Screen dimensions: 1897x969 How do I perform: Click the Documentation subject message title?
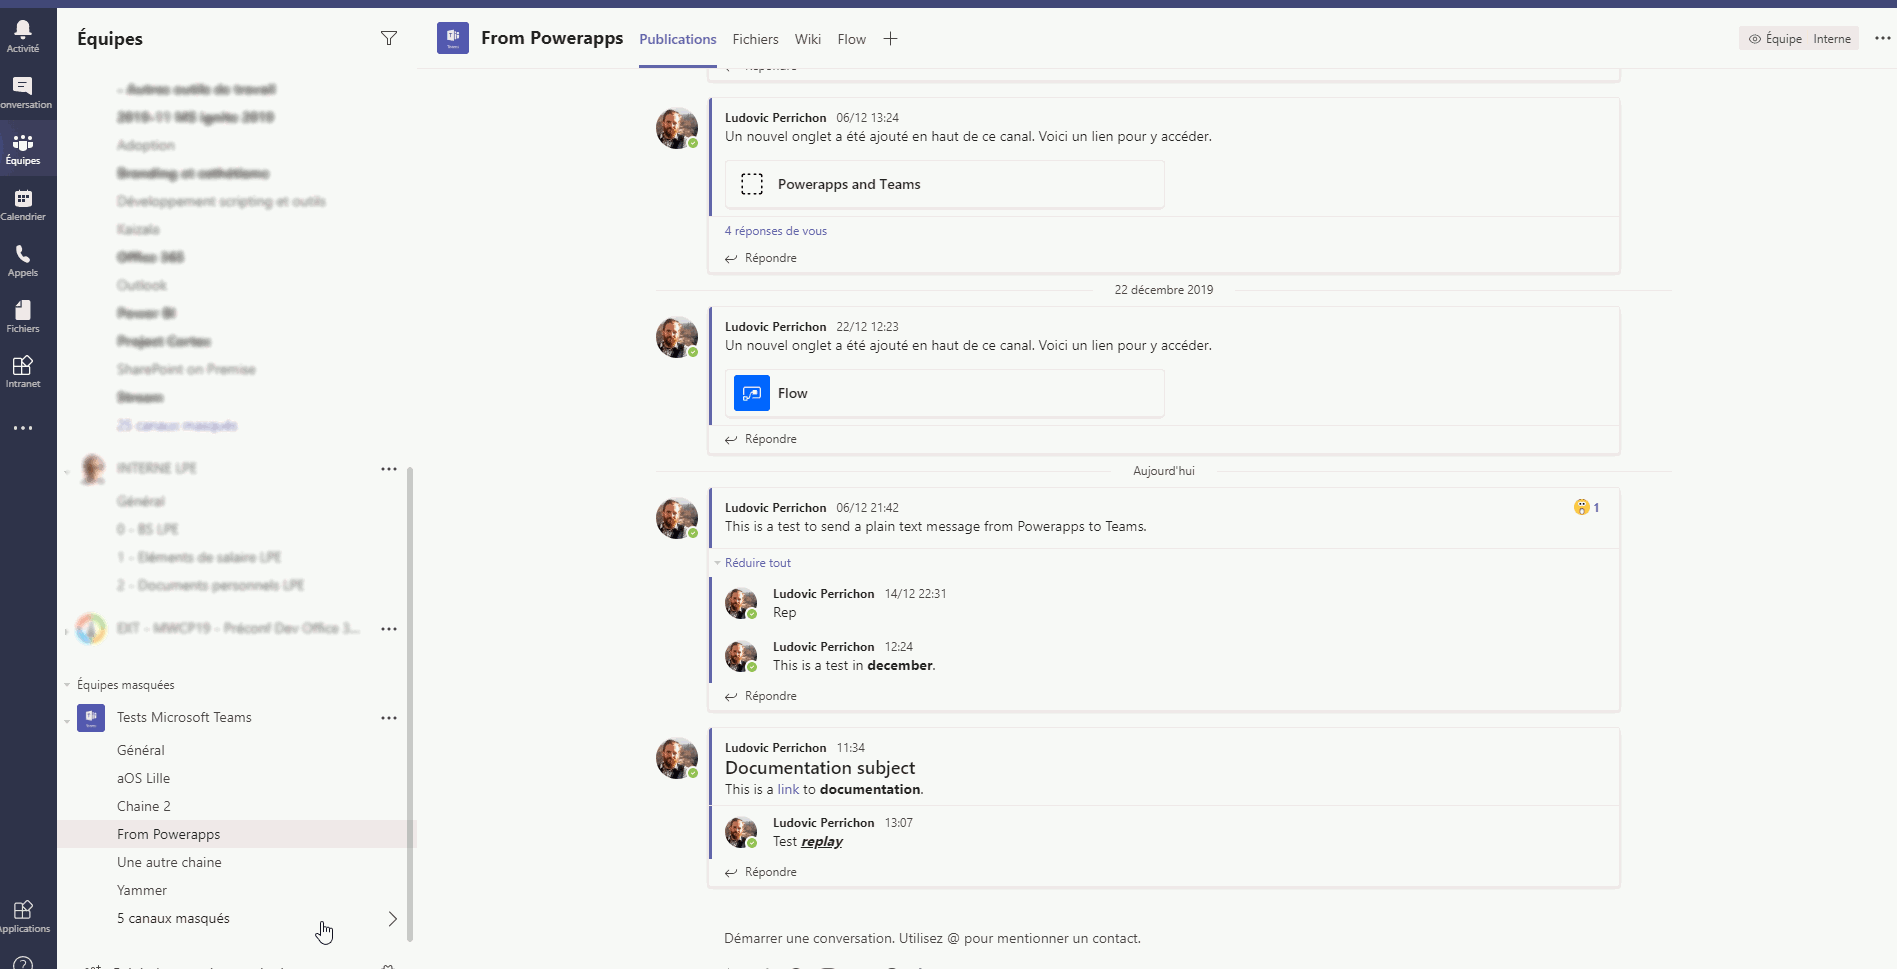click(820, 768)
